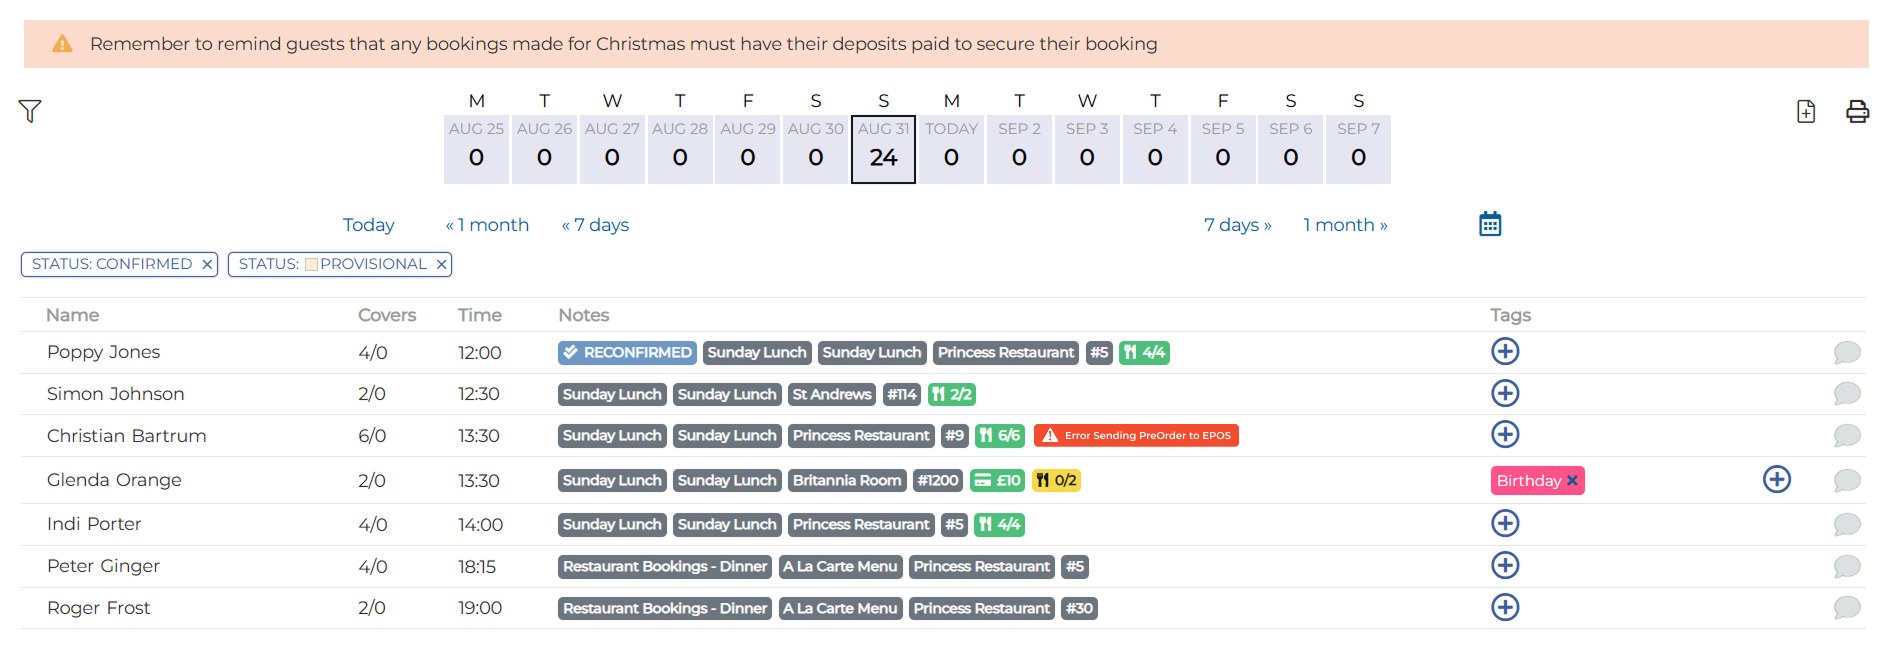1877x646 pixels.
Task: Click the RECONFIRMED badge for Poppy Jones
Action: (627, 353)
